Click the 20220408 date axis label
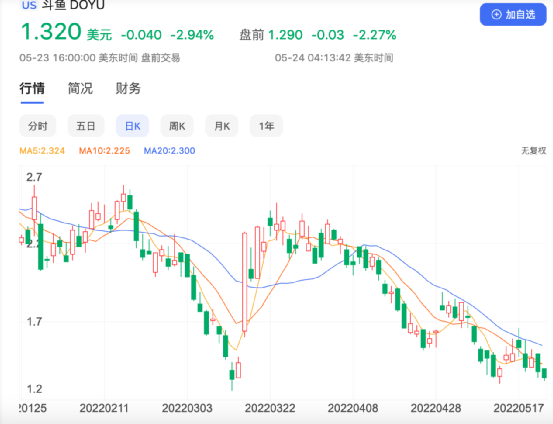Screen dimensions: 553x424 353,408
